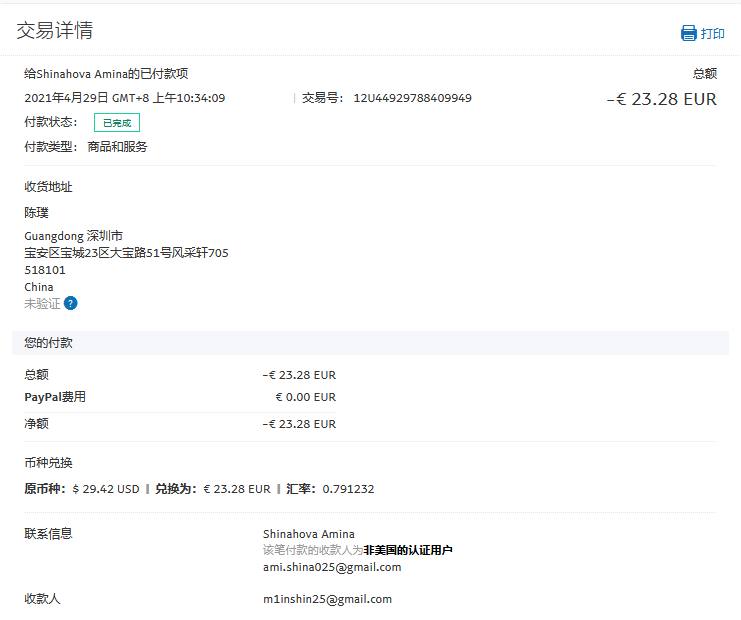Click the 收货地址 shipping address heading
Viewport: 741px width, 620px height.
coord(48,187)
